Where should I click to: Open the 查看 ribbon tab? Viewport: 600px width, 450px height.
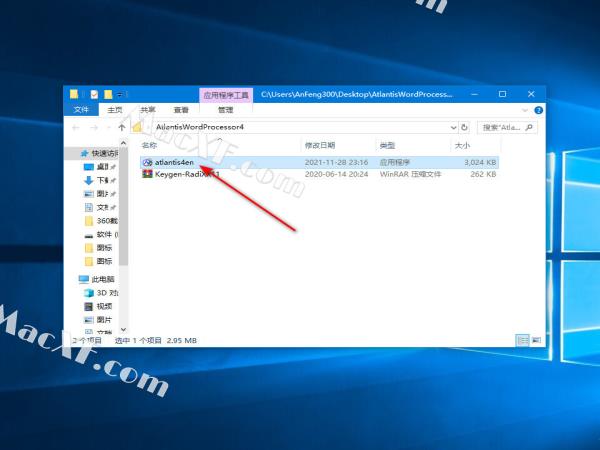pyautogui.click(x=181, y=110)
